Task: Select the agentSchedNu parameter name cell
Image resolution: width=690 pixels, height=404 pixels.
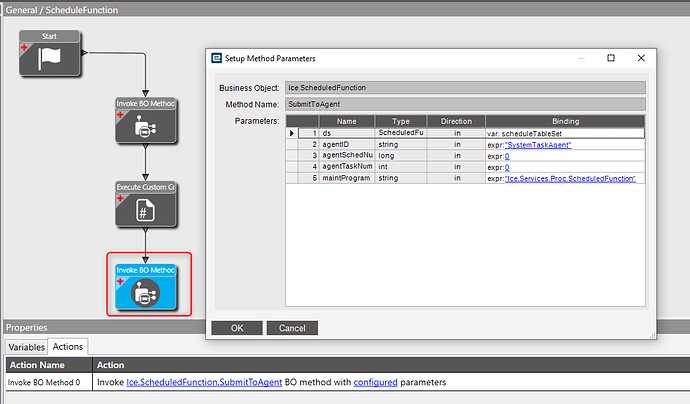Action: pos(347,155)
